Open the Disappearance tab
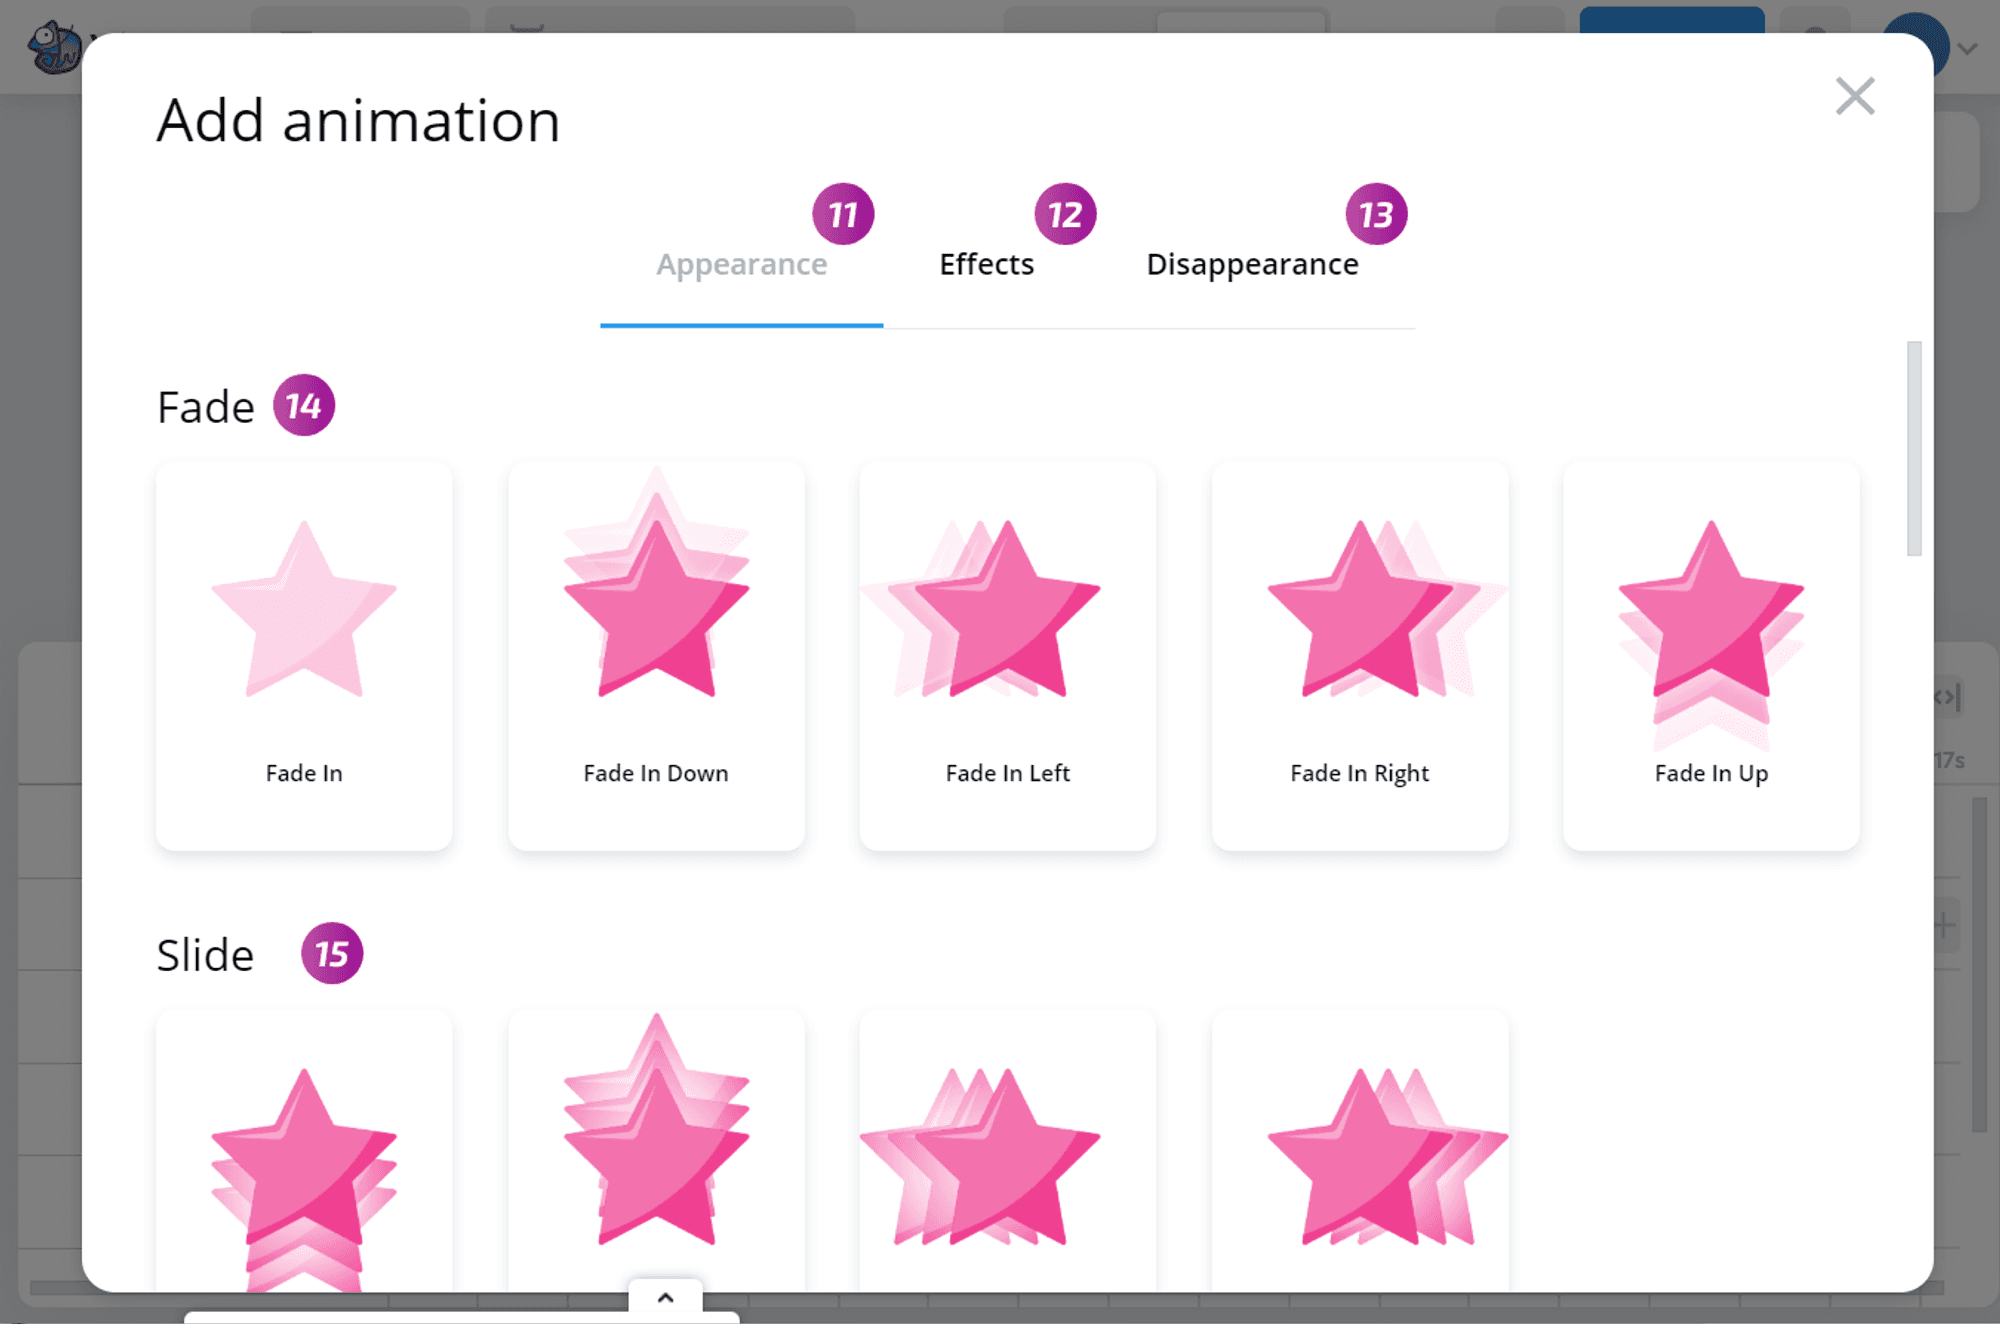 (1252, 265)
